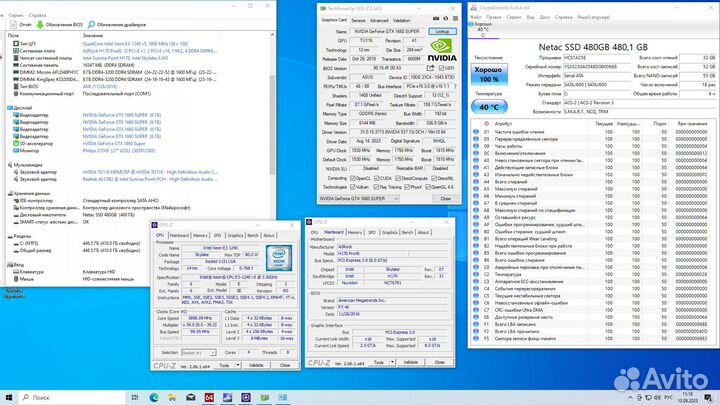Open the Tools dropdown arrow in left CPU-Z

[238, 365]
